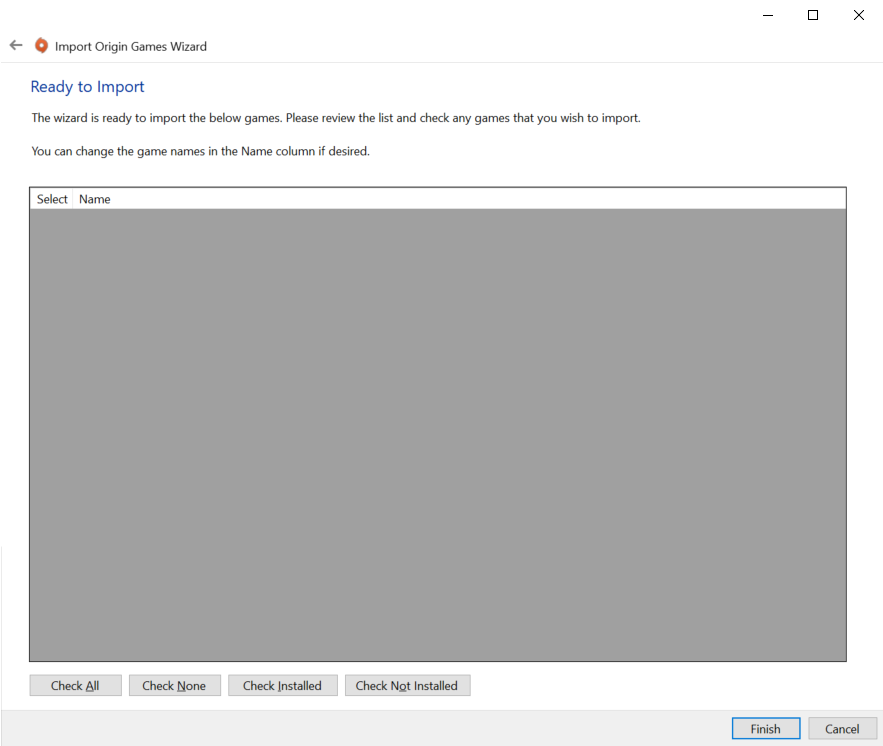This screenshot has width=883, height=746.
Task: Go back using the back arrow
Action: coord(16,46)
